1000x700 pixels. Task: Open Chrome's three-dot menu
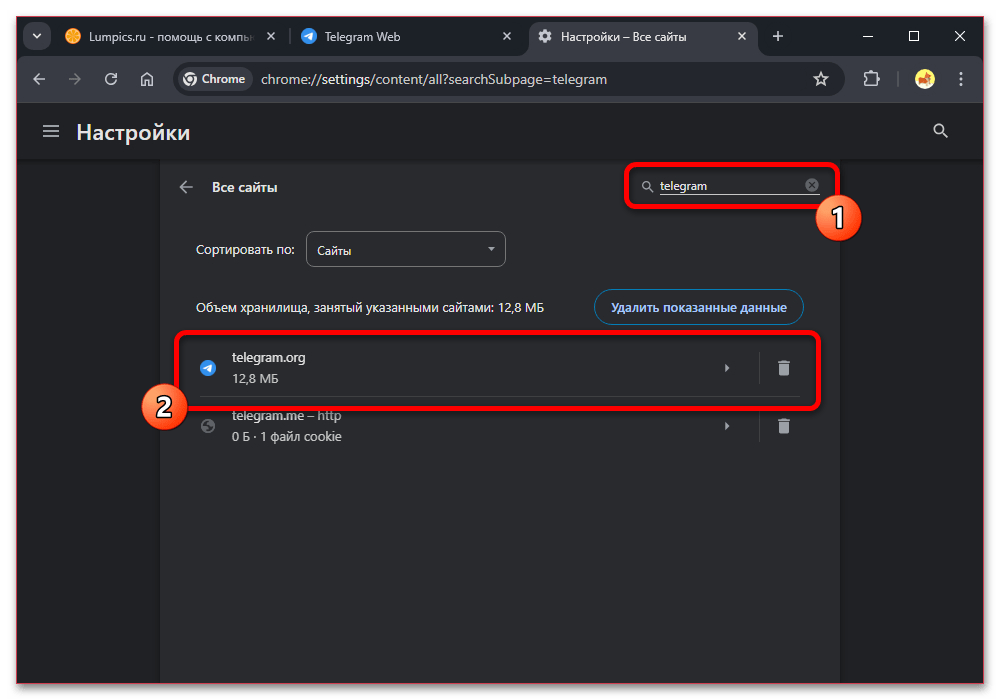(x=960, y=79)
